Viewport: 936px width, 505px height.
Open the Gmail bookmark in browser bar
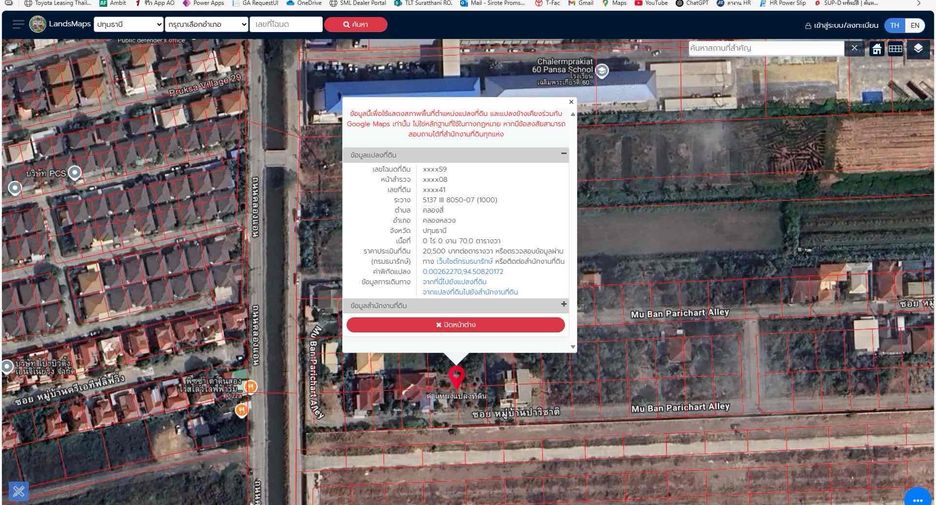[580, 3]
